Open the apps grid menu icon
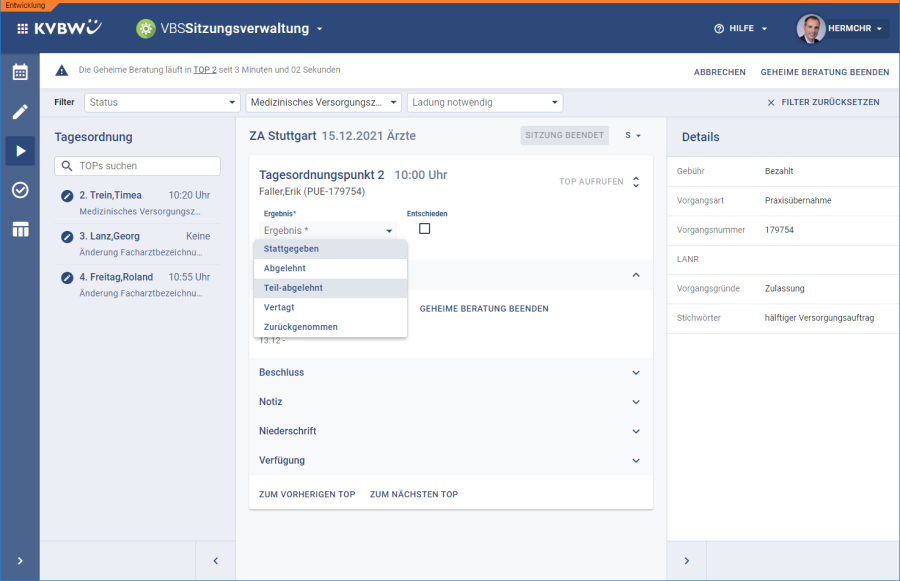Screen dimensions: 900x581 click(22, 29)
